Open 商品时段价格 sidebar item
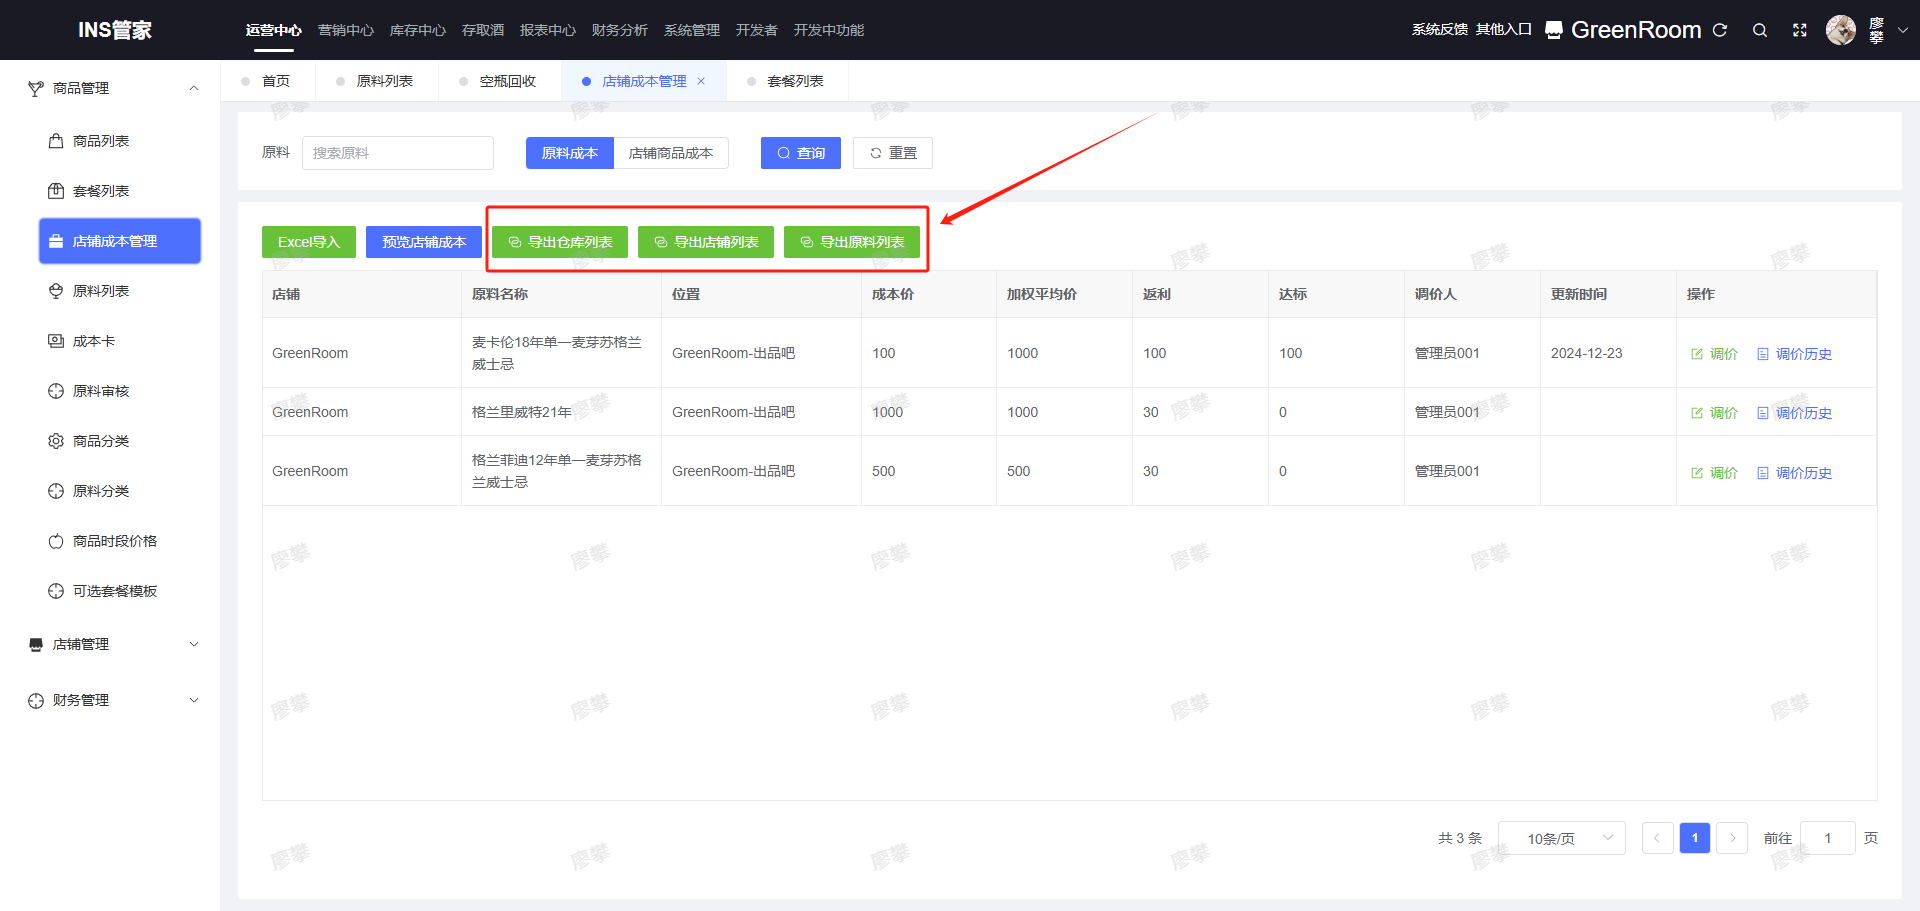The image size is (1920, 911). point(115,541)
